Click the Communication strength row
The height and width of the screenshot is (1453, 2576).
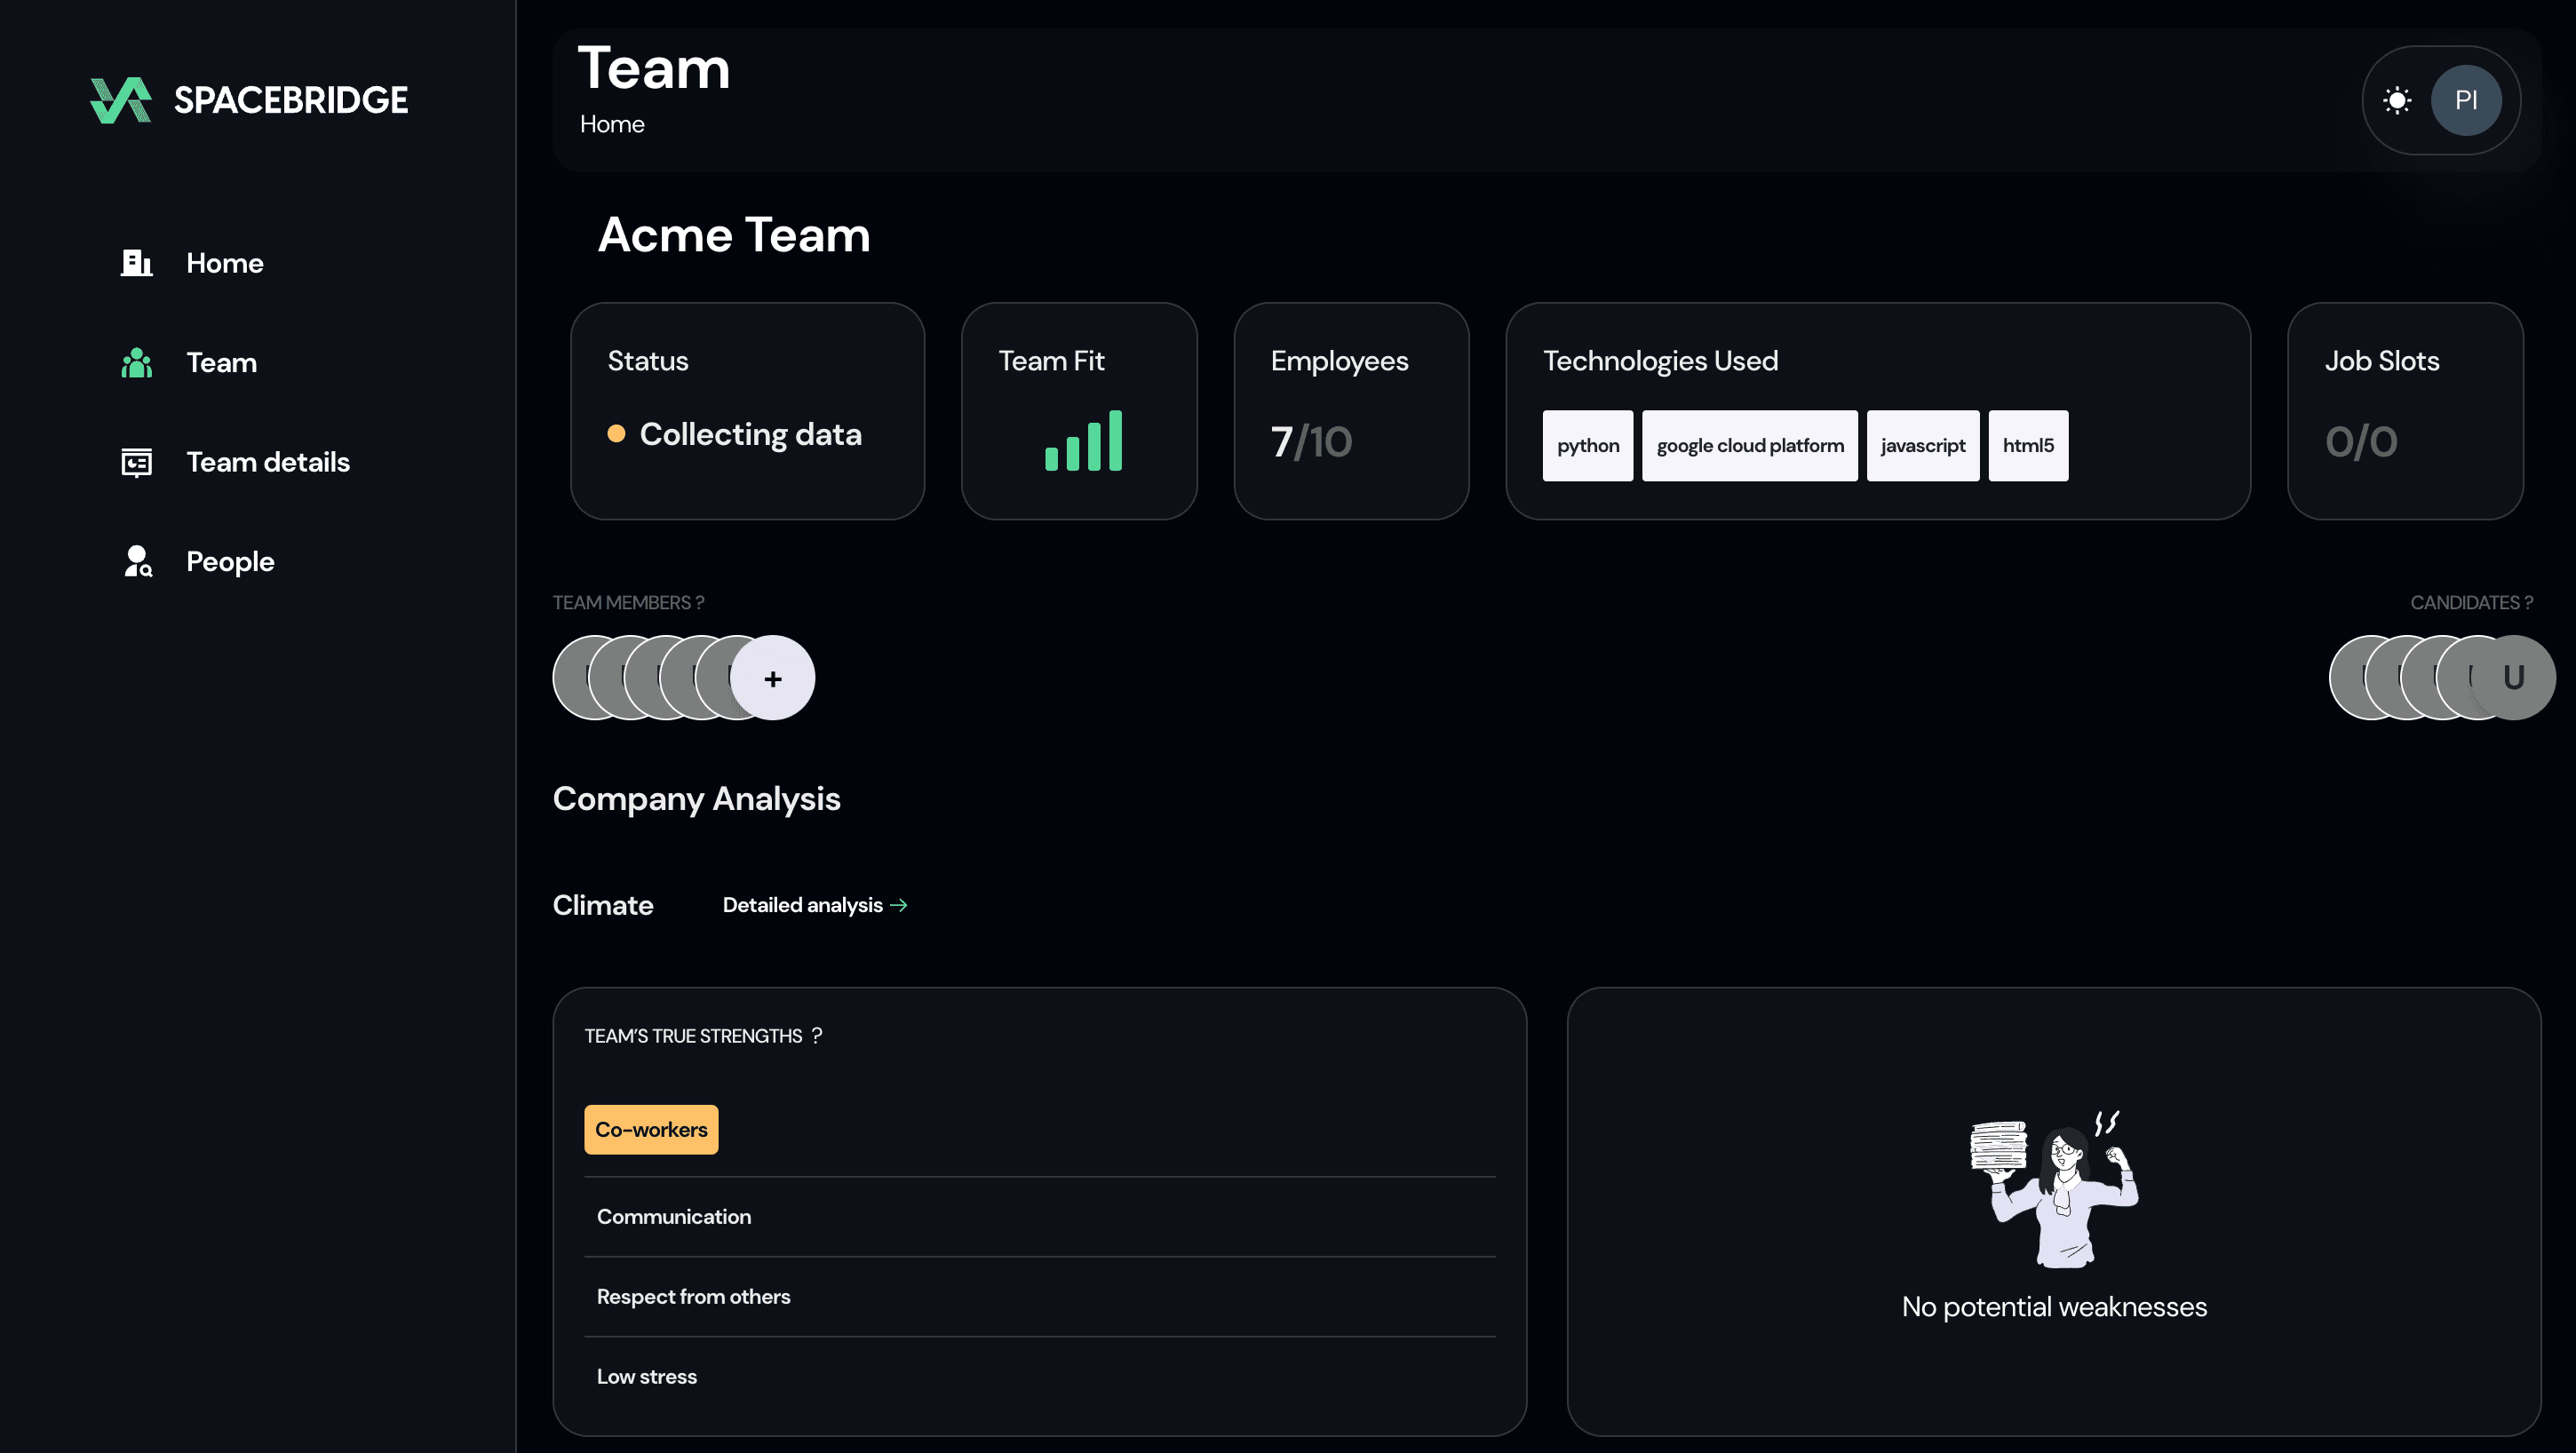point(674,1216)
